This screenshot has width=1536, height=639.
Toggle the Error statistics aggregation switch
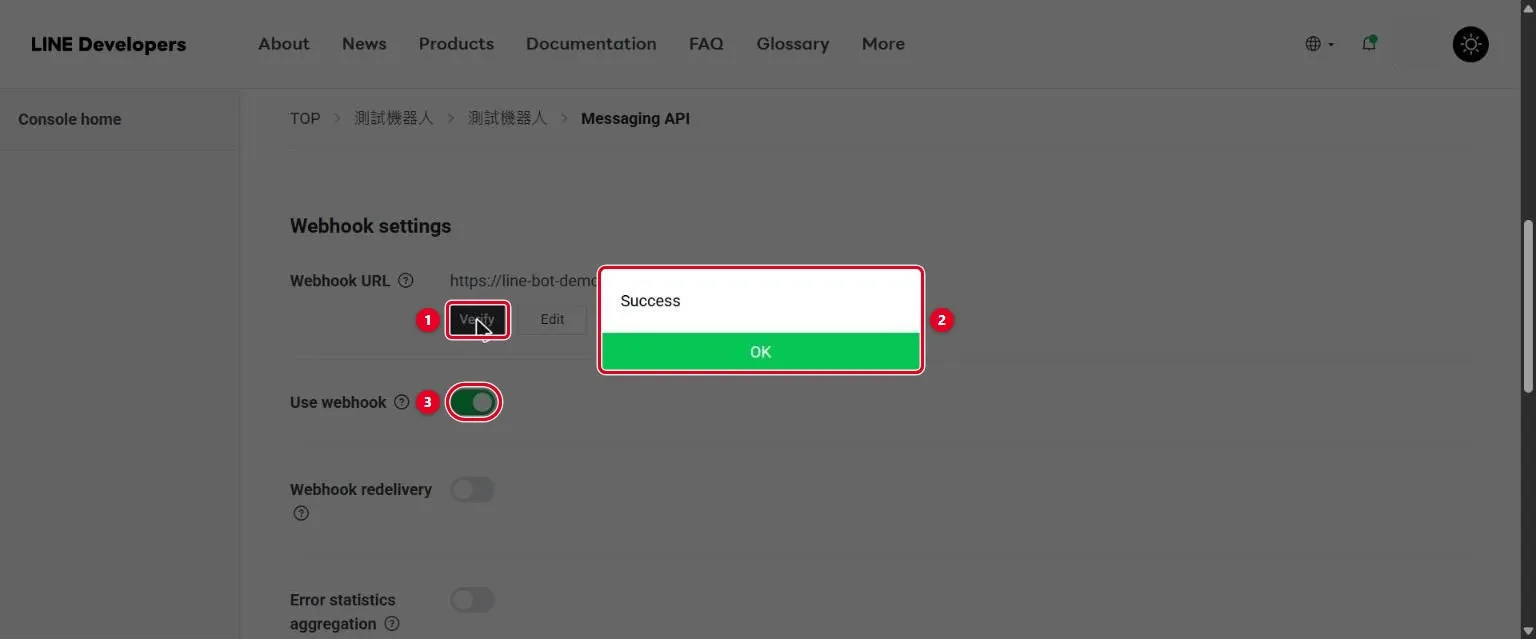(x=472, y=600)
